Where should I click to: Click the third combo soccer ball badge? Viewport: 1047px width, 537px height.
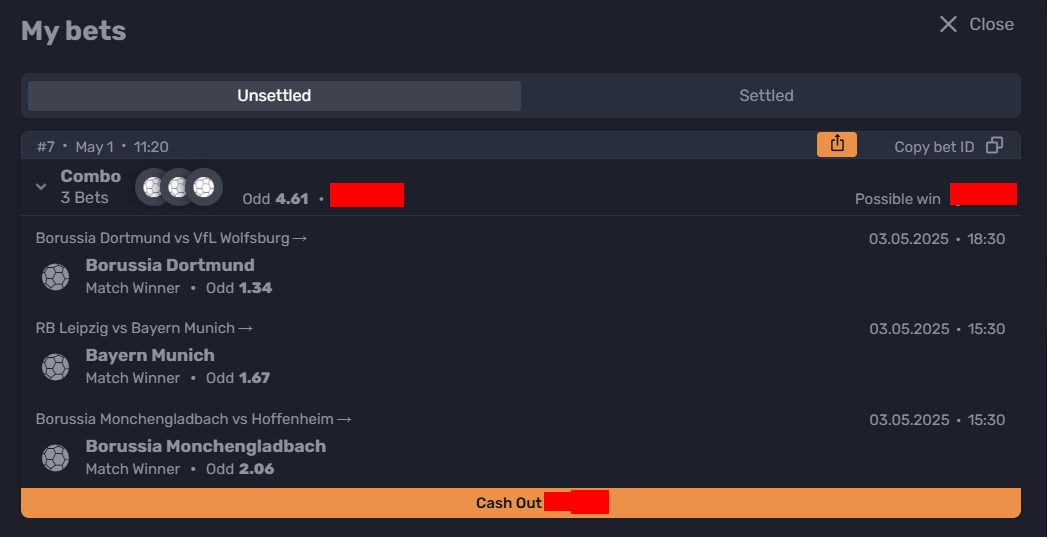[x=204, y=187]
